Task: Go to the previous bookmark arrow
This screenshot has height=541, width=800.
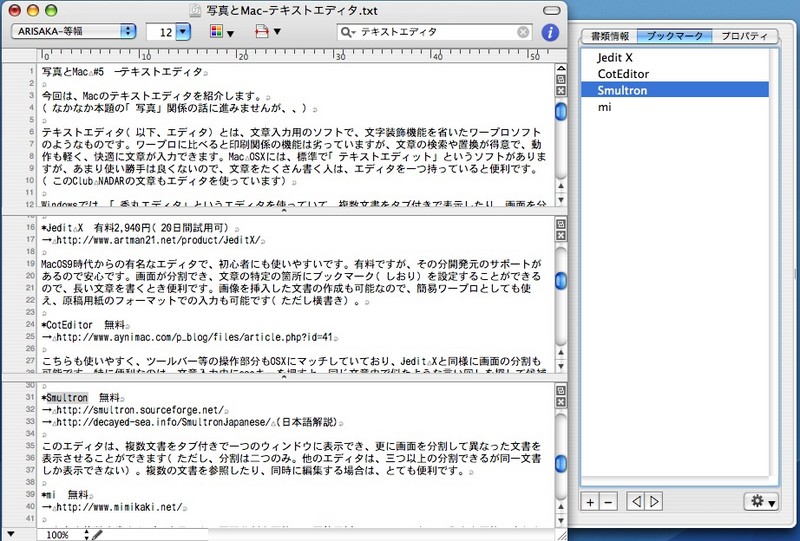Action: click(x=636, y=502)
